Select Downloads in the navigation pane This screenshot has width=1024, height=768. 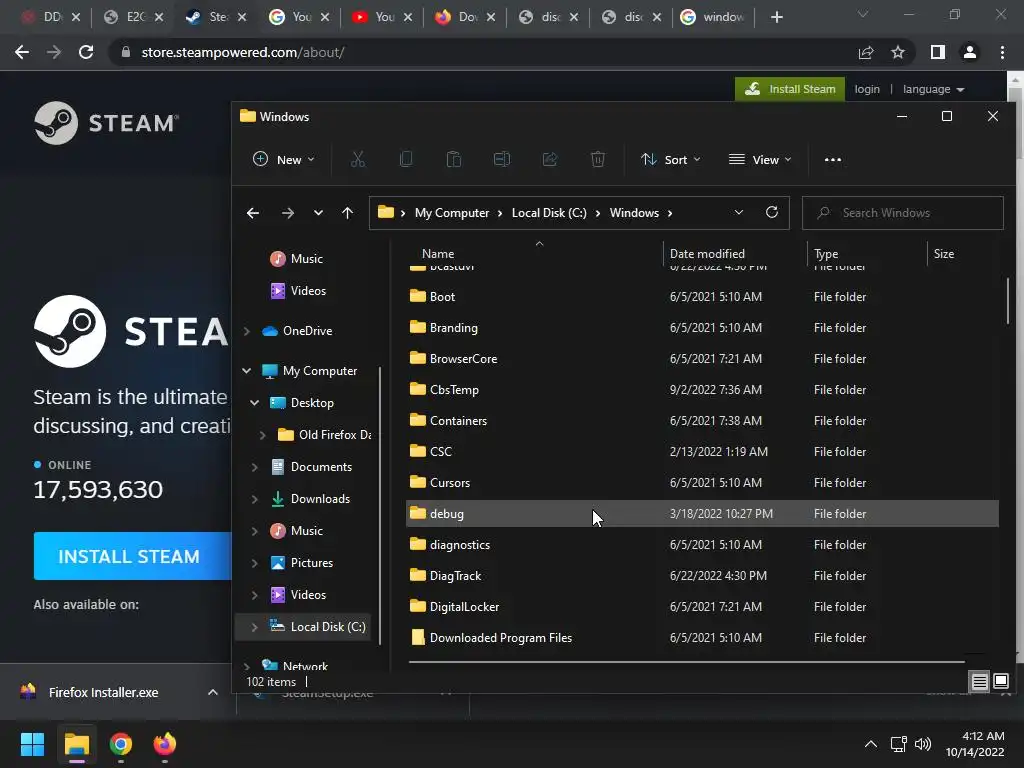320,499
